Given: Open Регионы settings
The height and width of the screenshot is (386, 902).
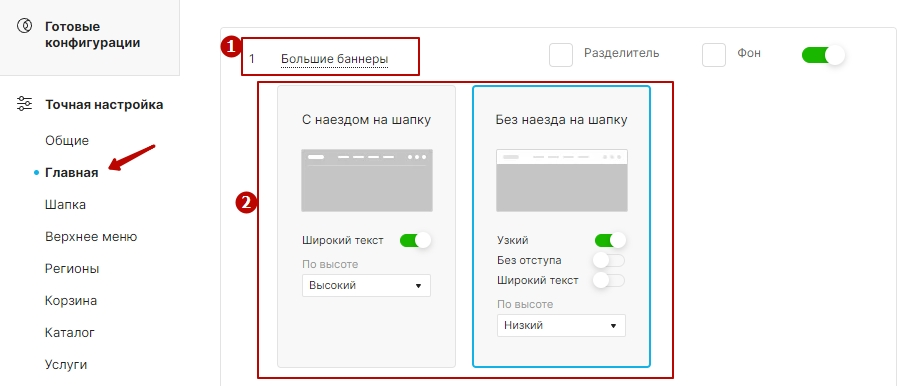Looking at the screenshot, I should click(x=72, y=269).
